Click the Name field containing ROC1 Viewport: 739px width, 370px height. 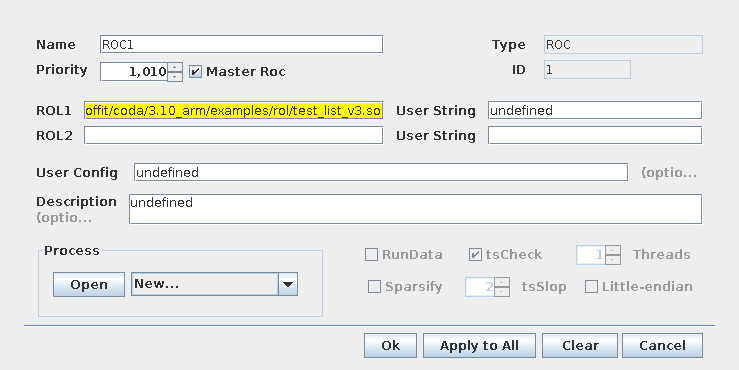tap(241, 44)
